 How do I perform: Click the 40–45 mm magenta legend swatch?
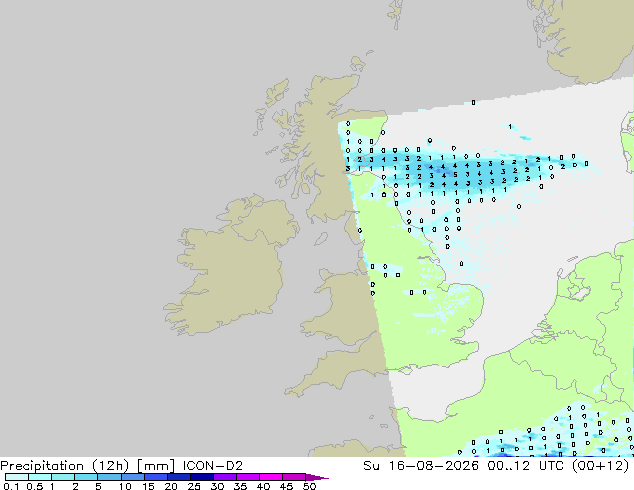pos(271,477)
